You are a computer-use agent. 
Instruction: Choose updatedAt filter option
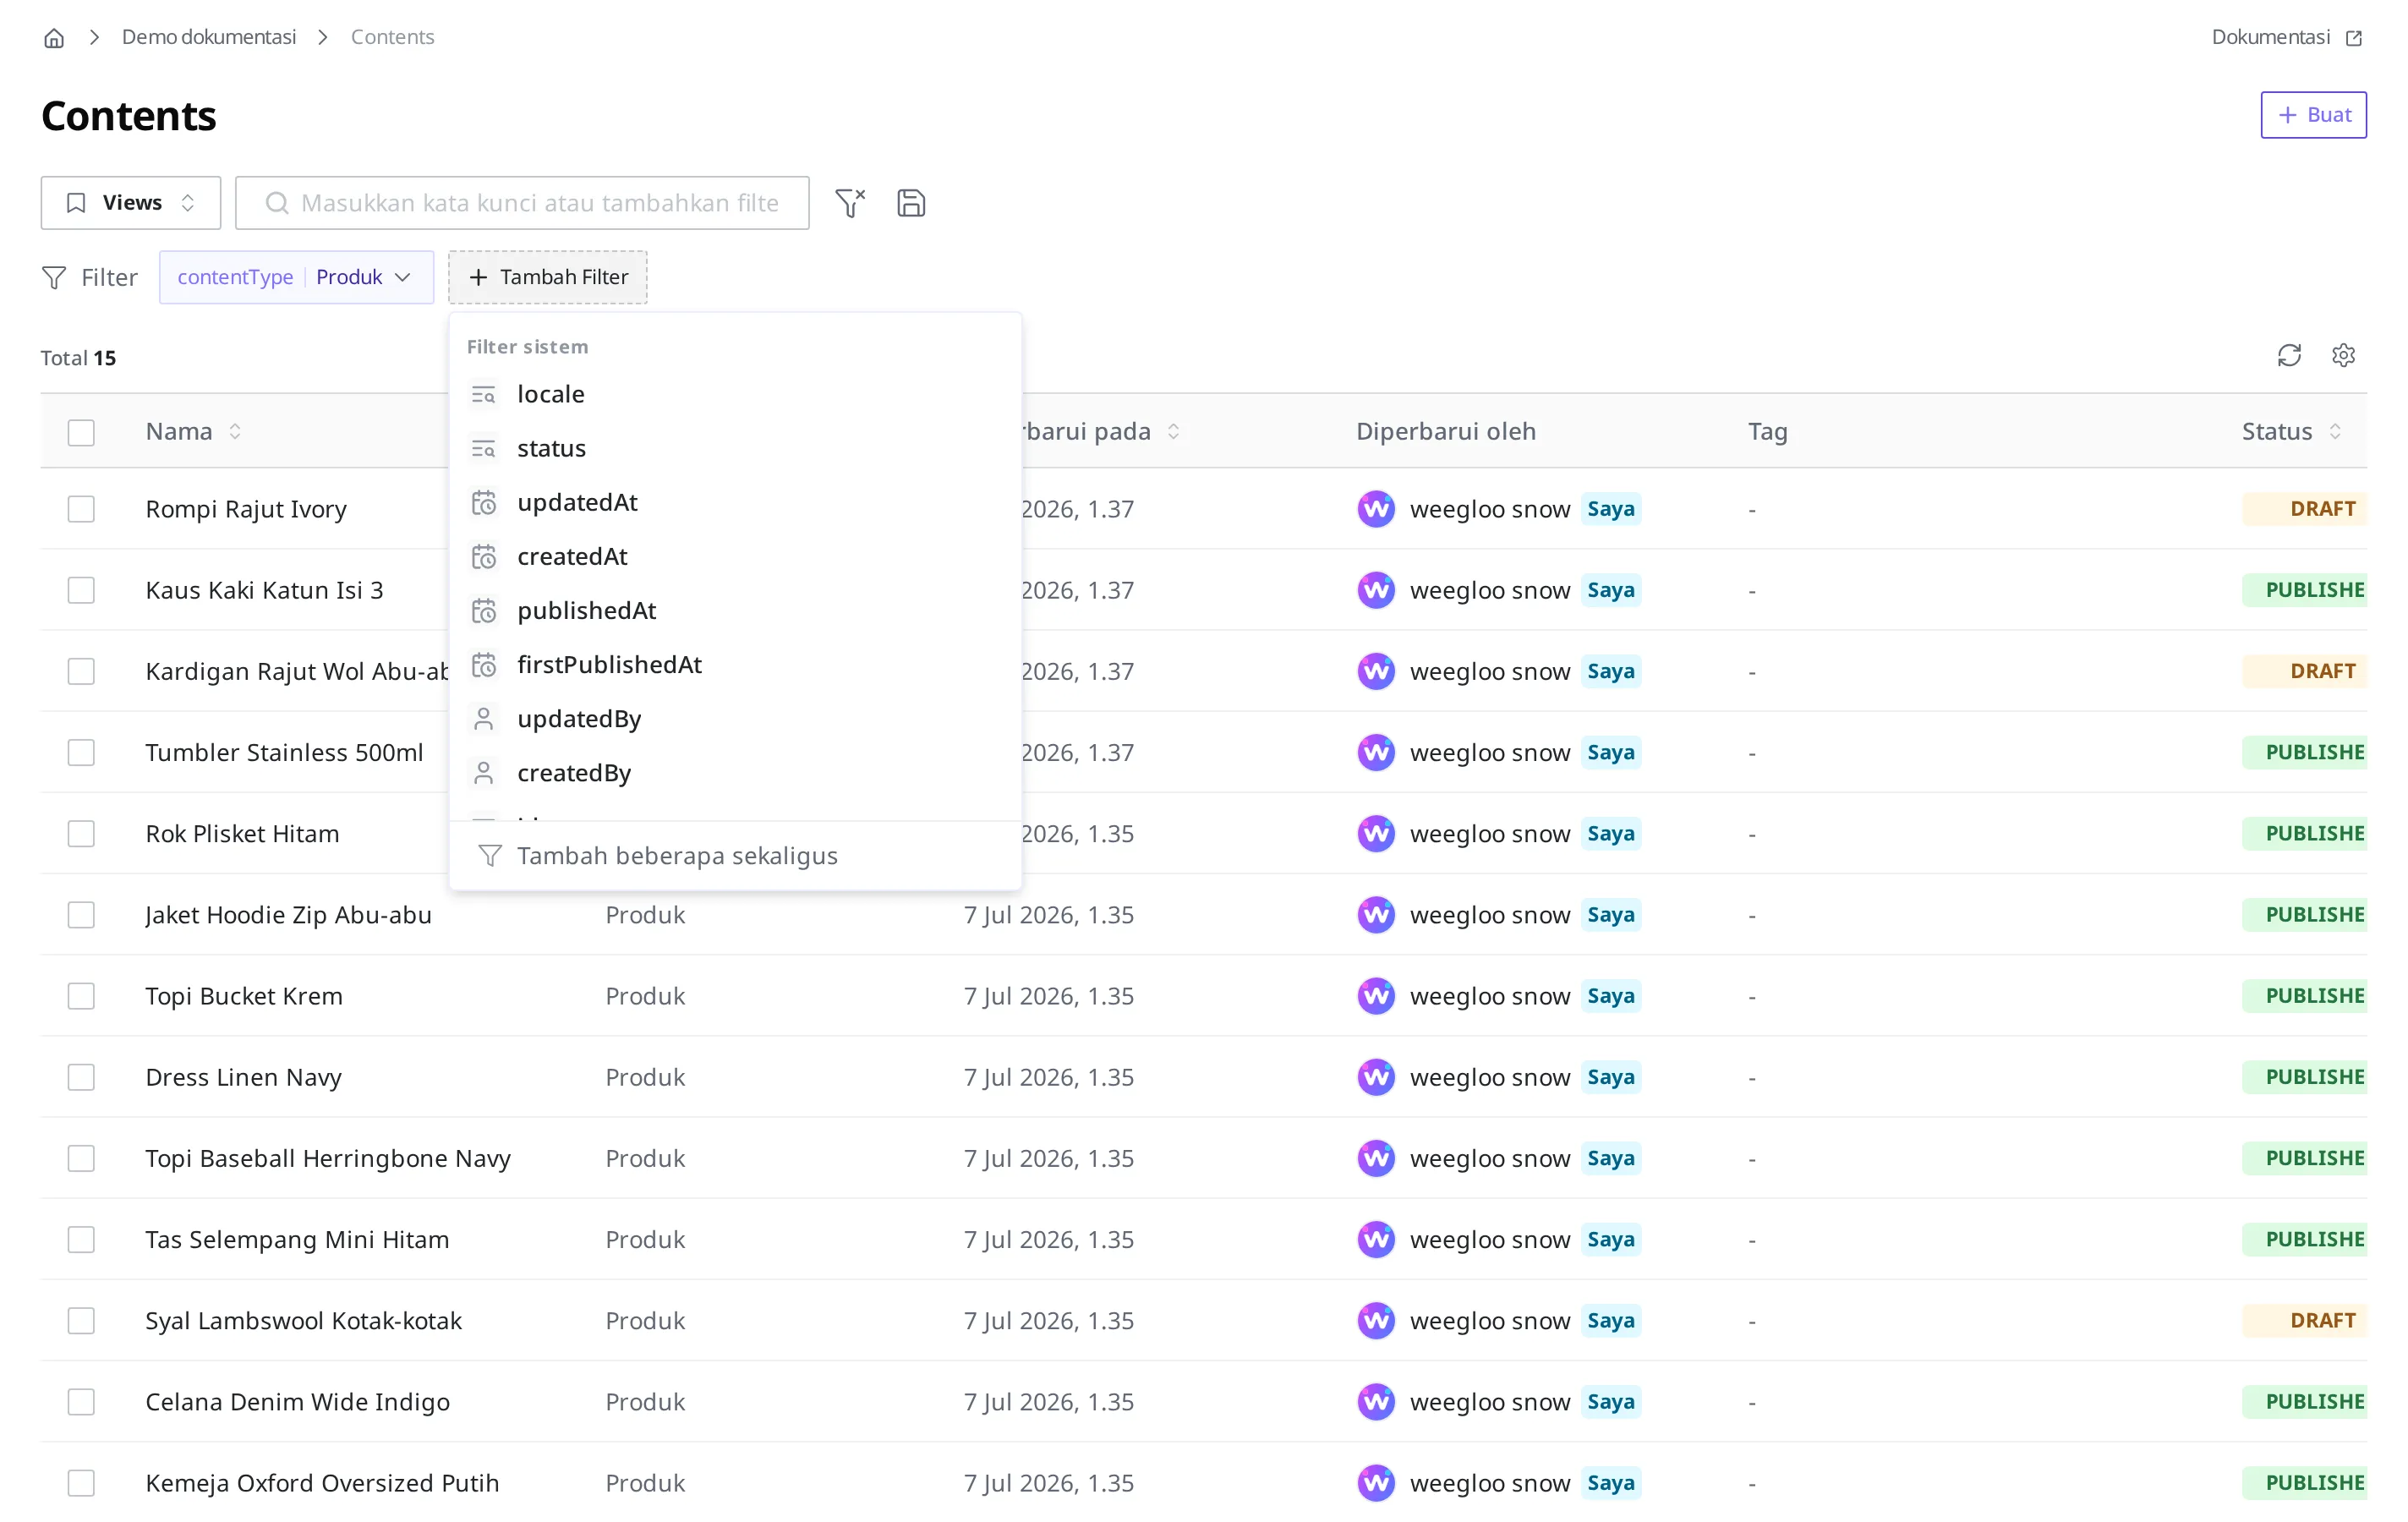pyautogui.click(x=735, y=503)
